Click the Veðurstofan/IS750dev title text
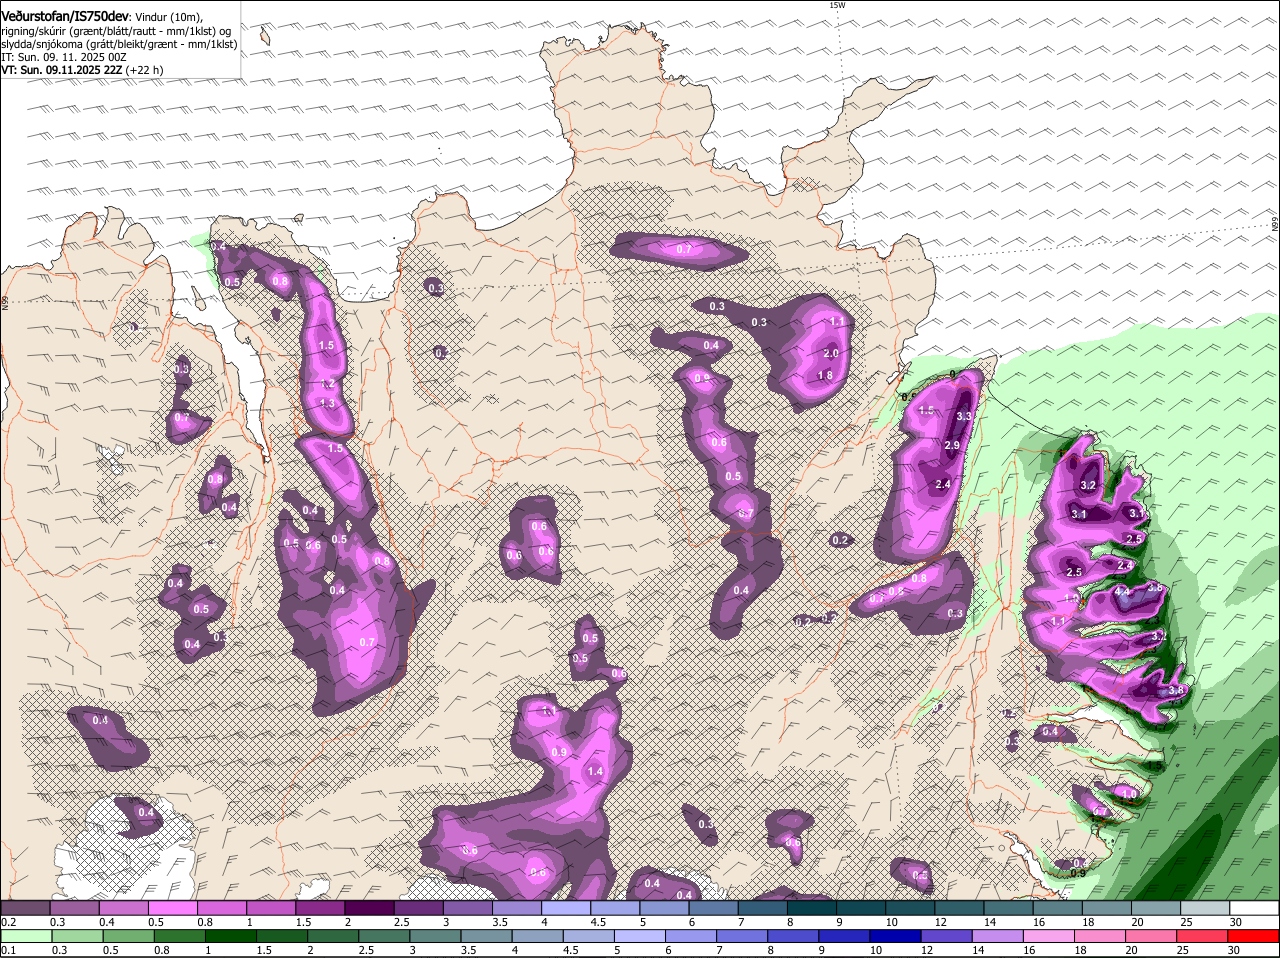Image resolution: width=1280 pixels, height=958 pixels. (x=65, y=16)
